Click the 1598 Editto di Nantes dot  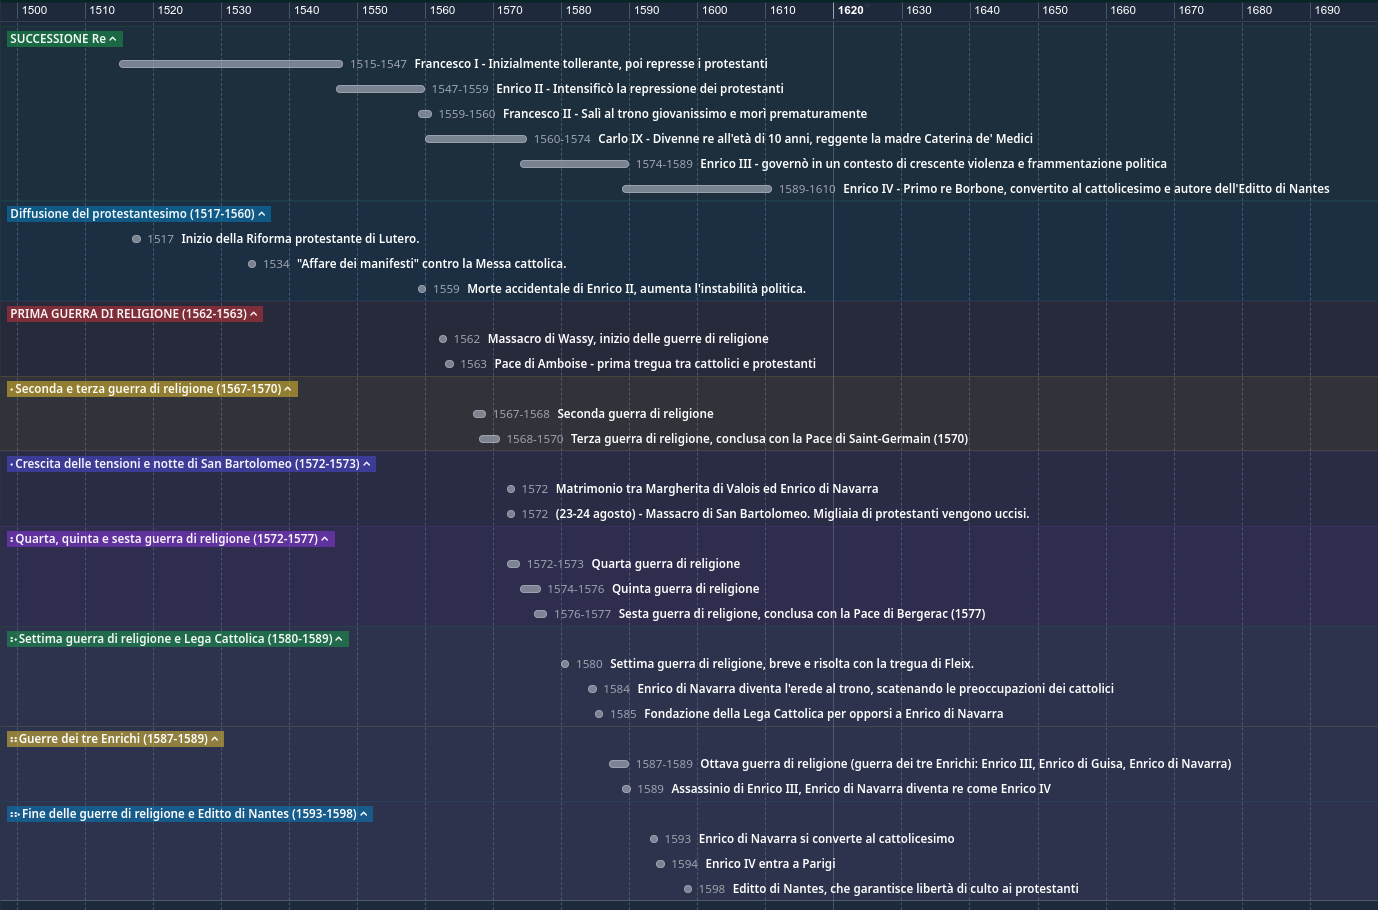(688, 889)
